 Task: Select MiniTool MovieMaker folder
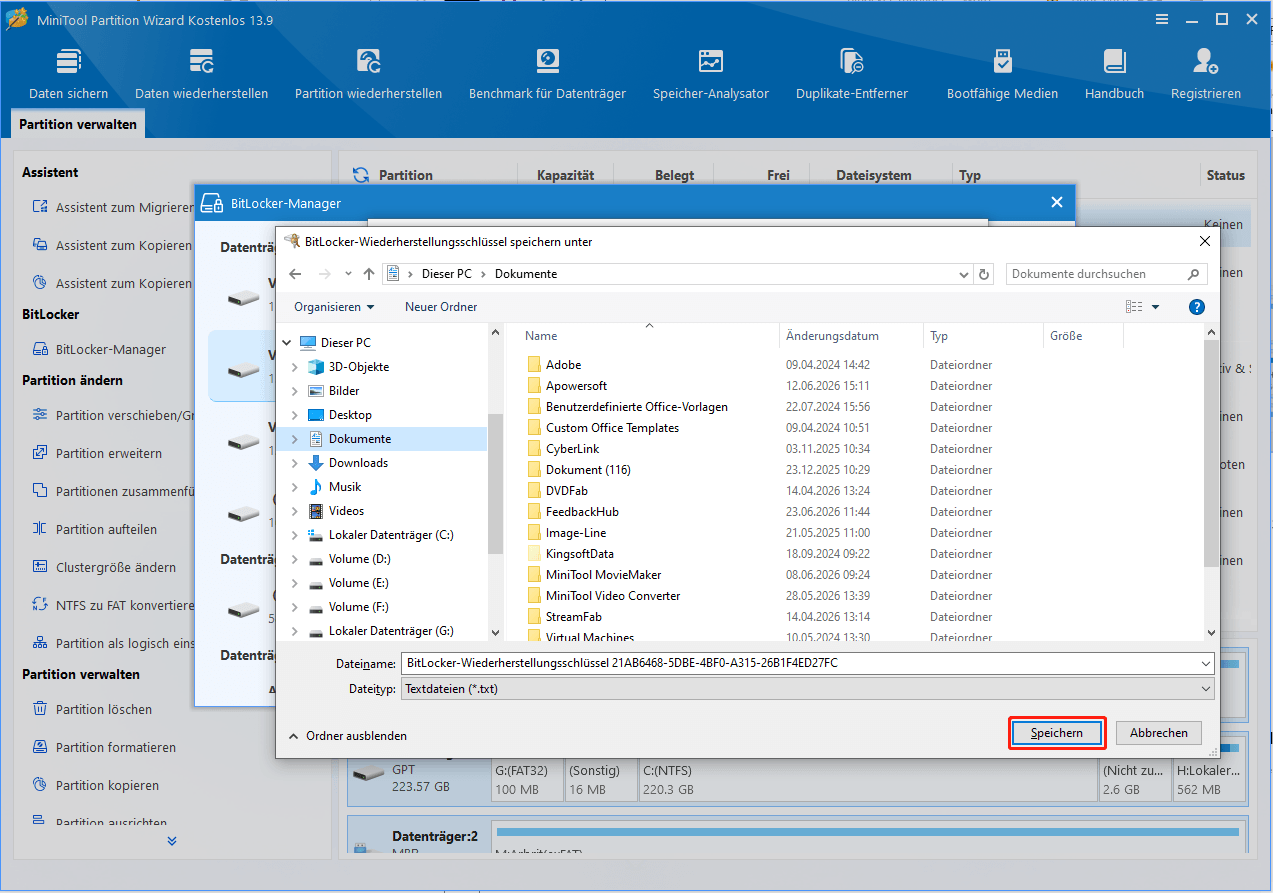pos(603,575)
